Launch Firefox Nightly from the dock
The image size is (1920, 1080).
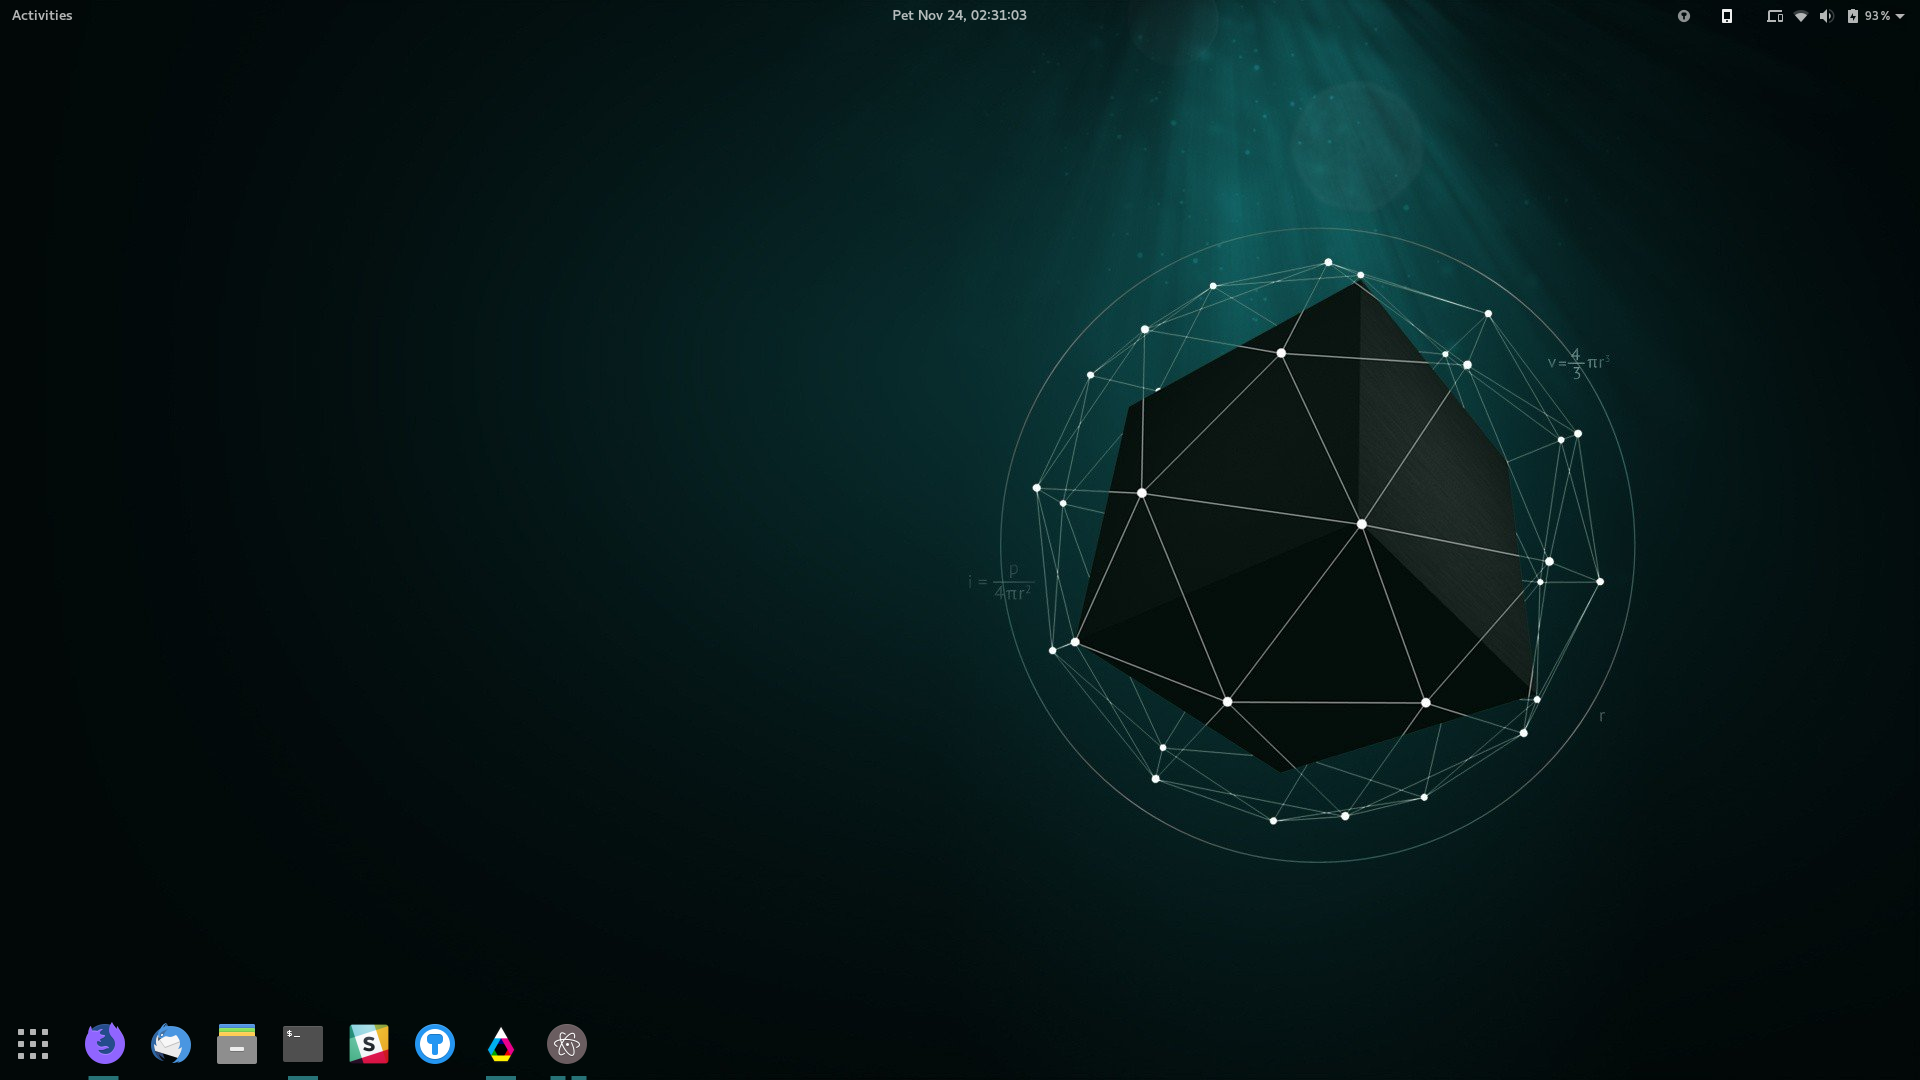[x=105, y=1044]
